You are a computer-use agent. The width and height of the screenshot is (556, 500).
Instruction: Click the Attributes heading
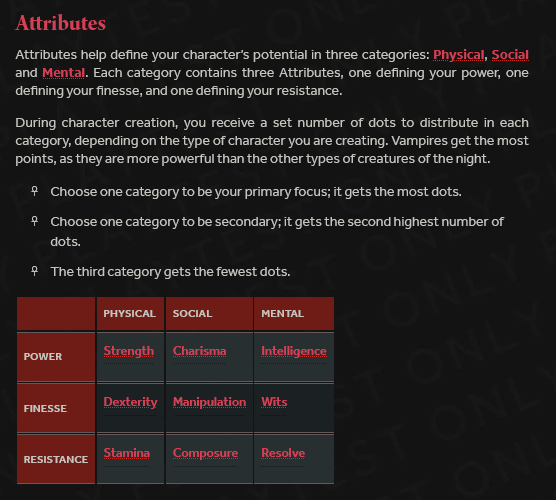[61, 23]
